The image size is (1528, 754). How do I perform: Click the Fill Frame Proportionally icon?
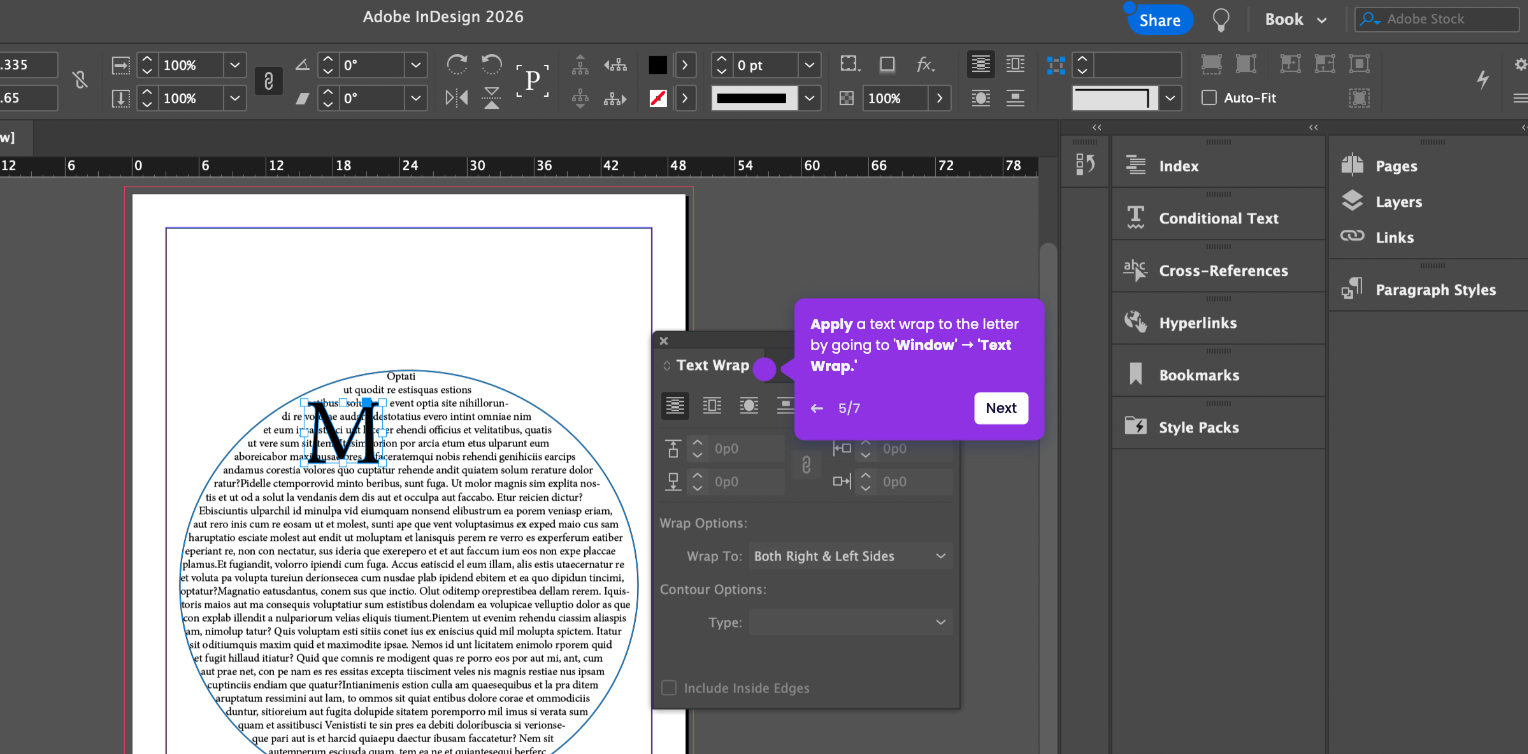(x=1211, y=64)
